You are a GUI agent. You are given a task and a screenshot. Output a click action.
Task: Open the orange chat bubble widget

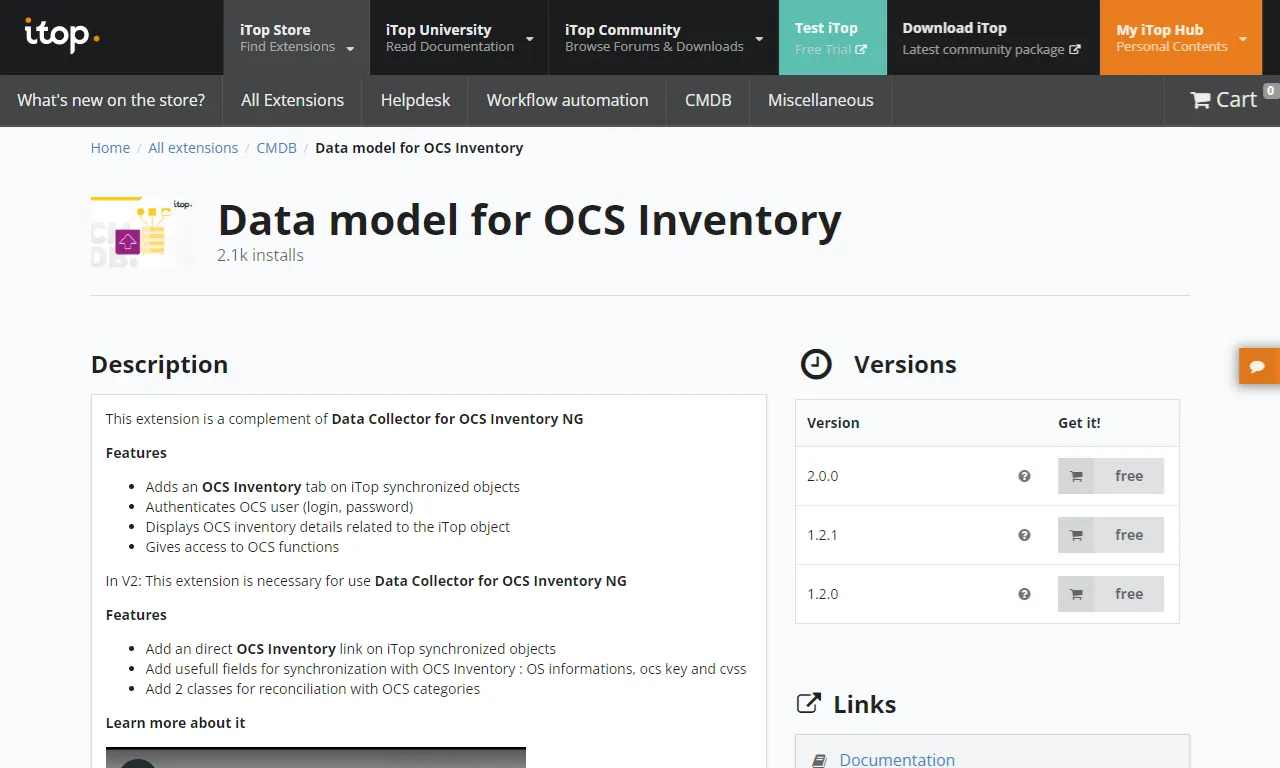[x=1258, y=367]
